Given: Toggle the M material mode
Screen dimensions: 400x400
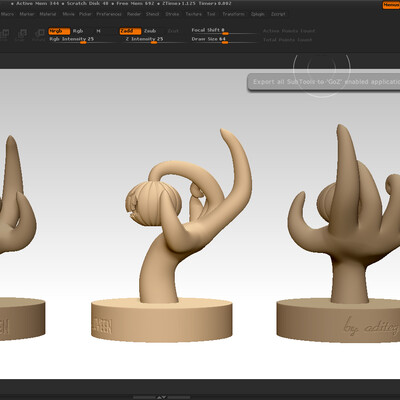Looking at the screenshot, I should [98, 31].
